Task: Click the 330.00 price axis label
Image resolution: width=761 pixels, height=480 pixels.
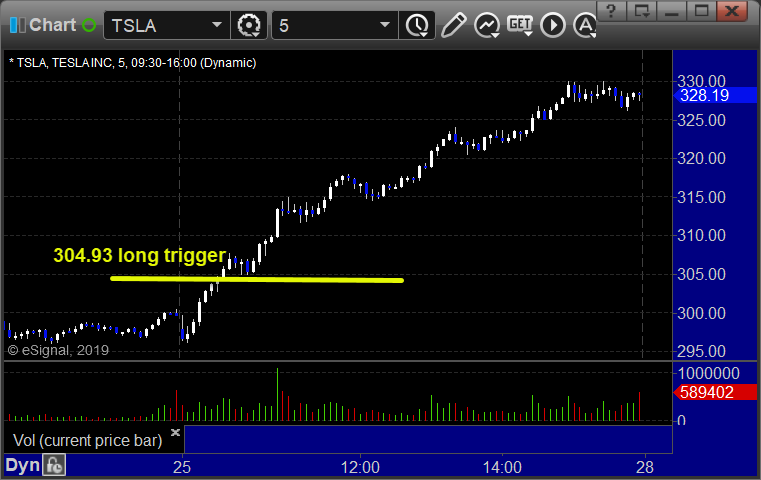Action: click(701, 81)
